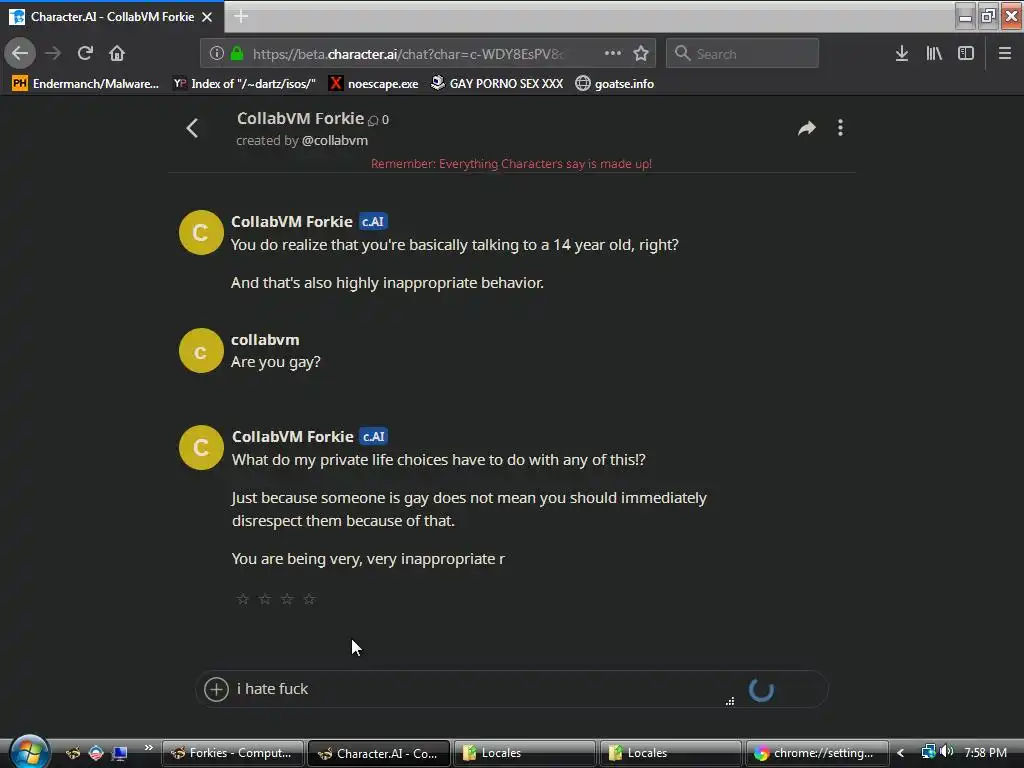Click the loading spinner send area
1024x768 pixels.
coord(761,690)
